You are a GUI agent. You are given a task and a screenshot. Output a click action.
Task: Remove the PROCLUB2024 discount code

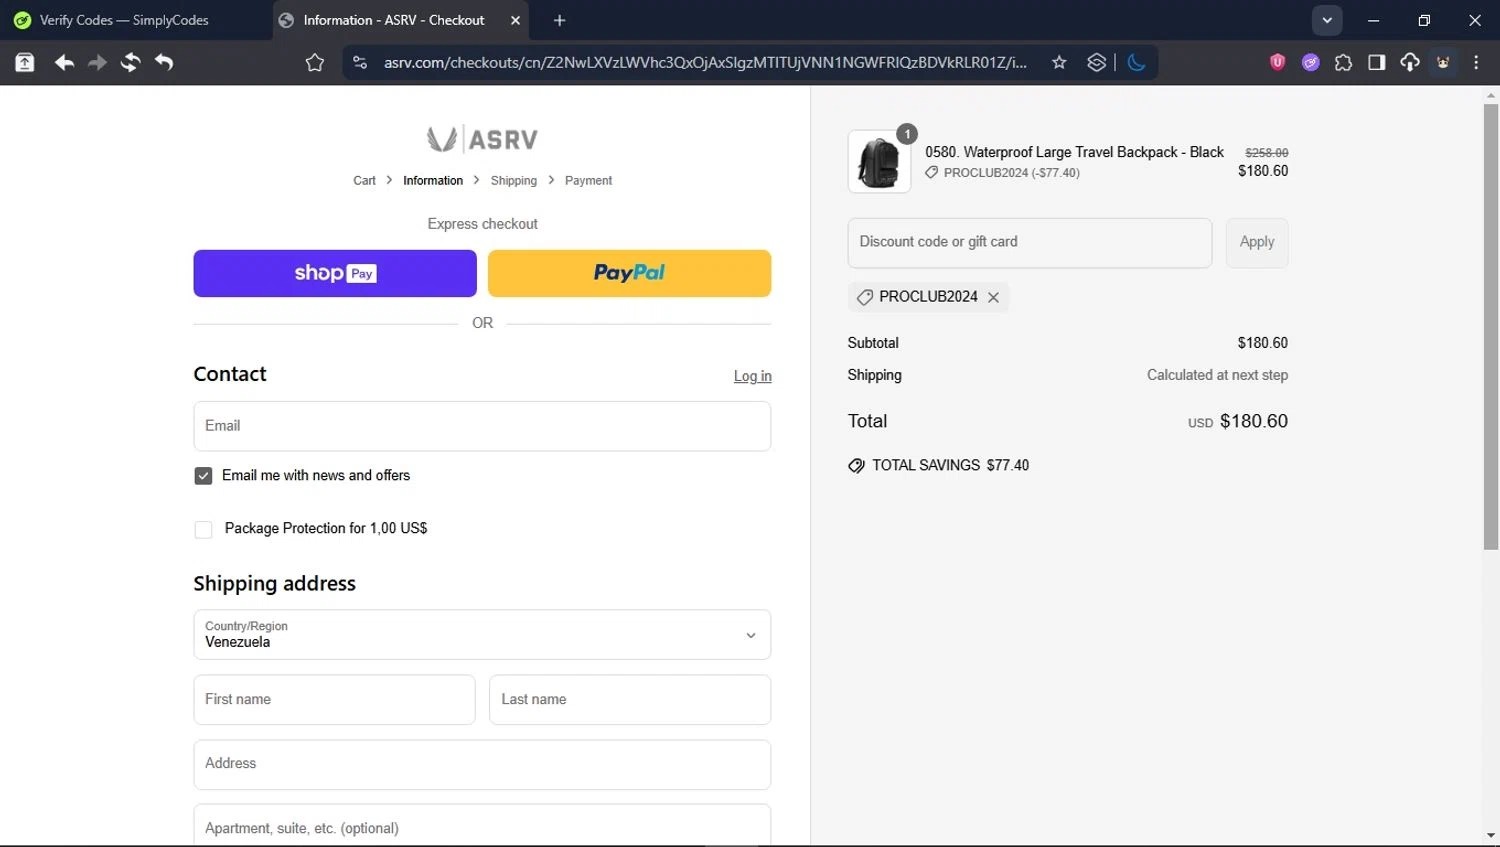pyautogui.click(x=993, y=297)
